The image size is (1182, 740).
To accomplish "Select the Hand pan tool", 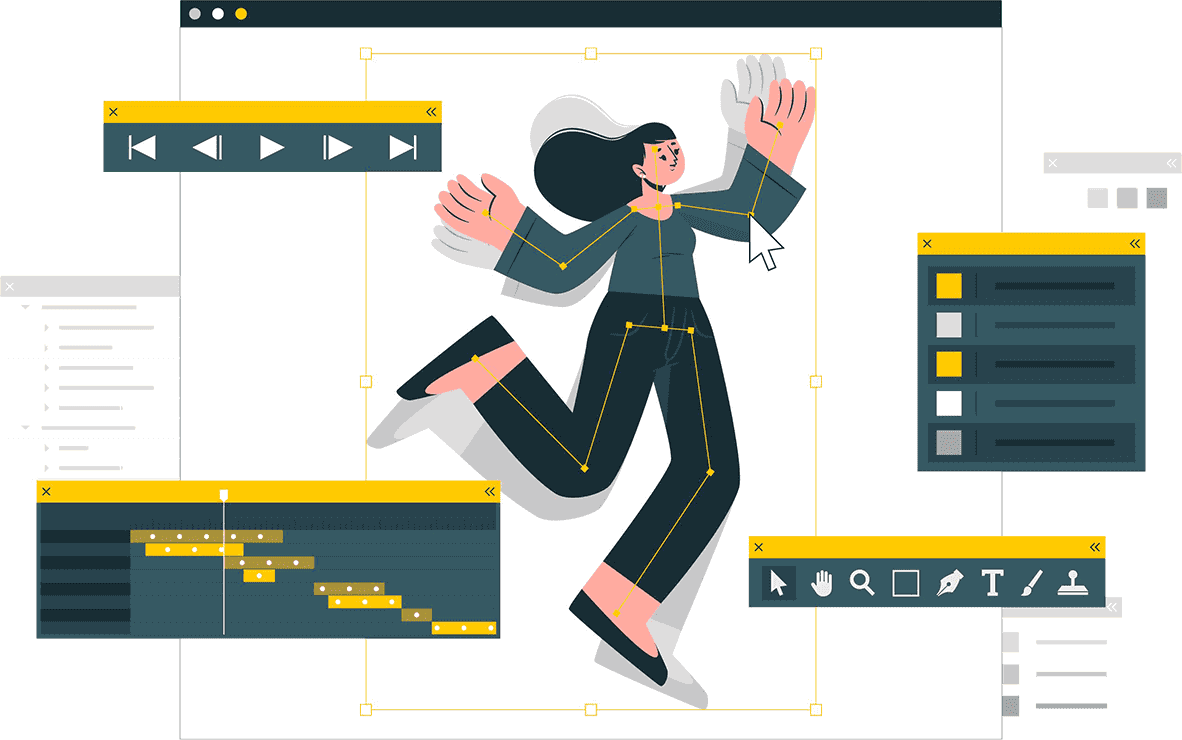I will (x=821, y=583).
